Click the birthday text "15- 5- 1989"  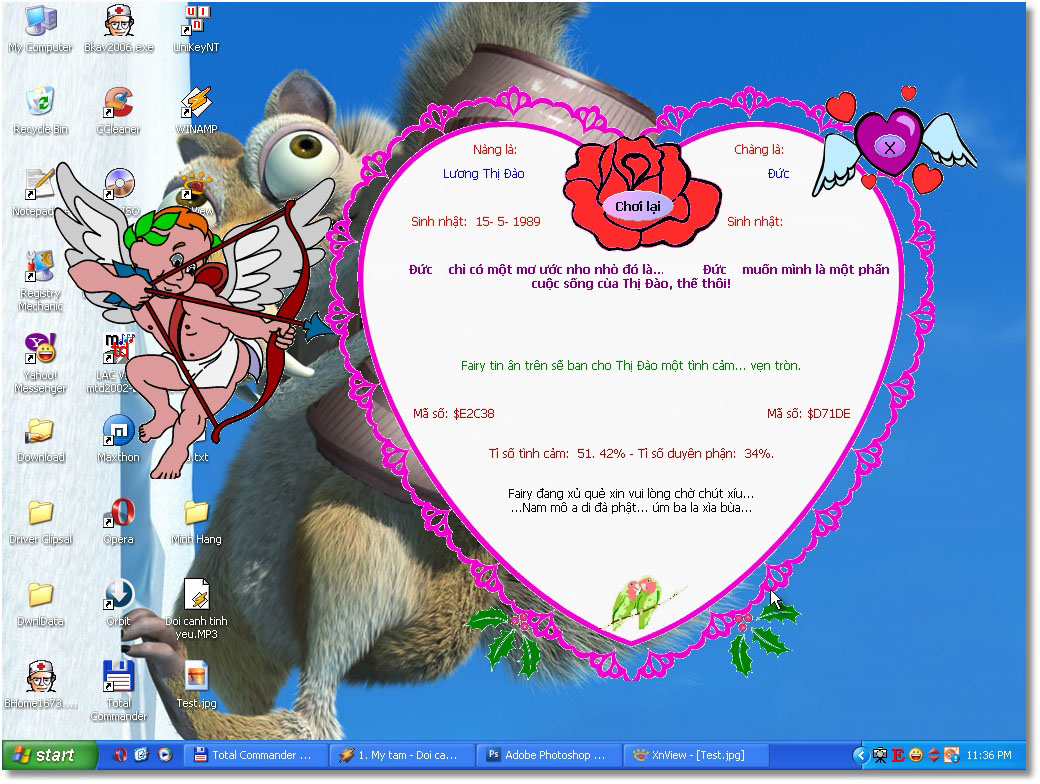[508, 222]
